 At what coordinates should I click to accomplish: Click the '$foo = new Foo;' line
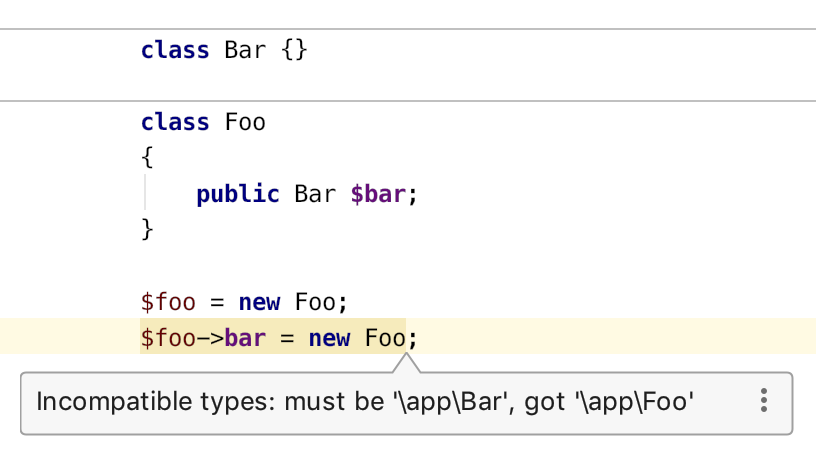[x=244, y=302]
